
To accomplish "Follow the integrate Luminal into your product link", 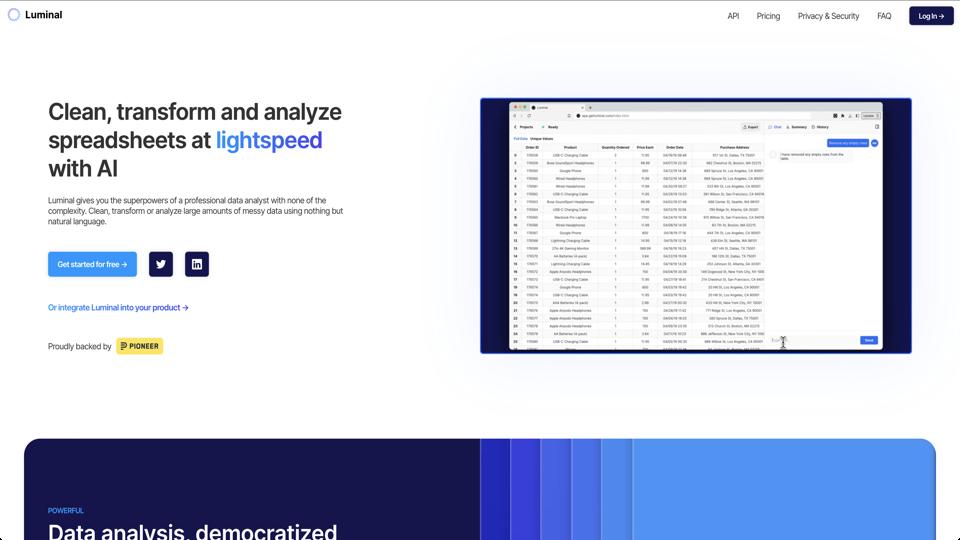I will (118, 308).
